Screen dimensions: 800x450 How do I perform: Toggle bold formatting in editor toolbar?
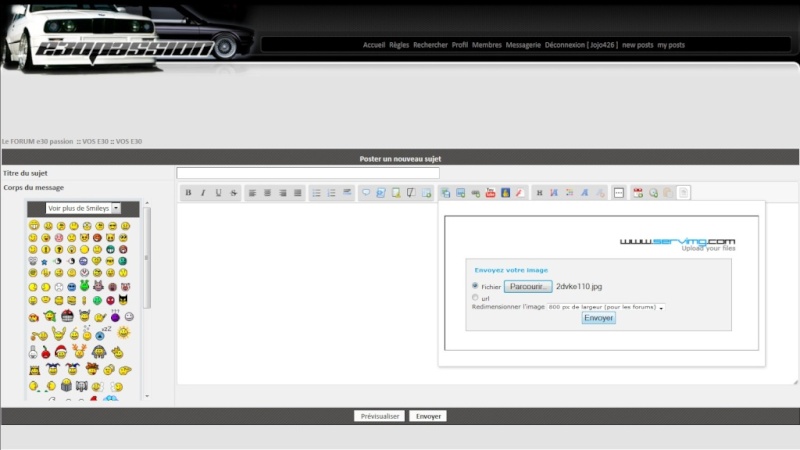pos(188,192)
